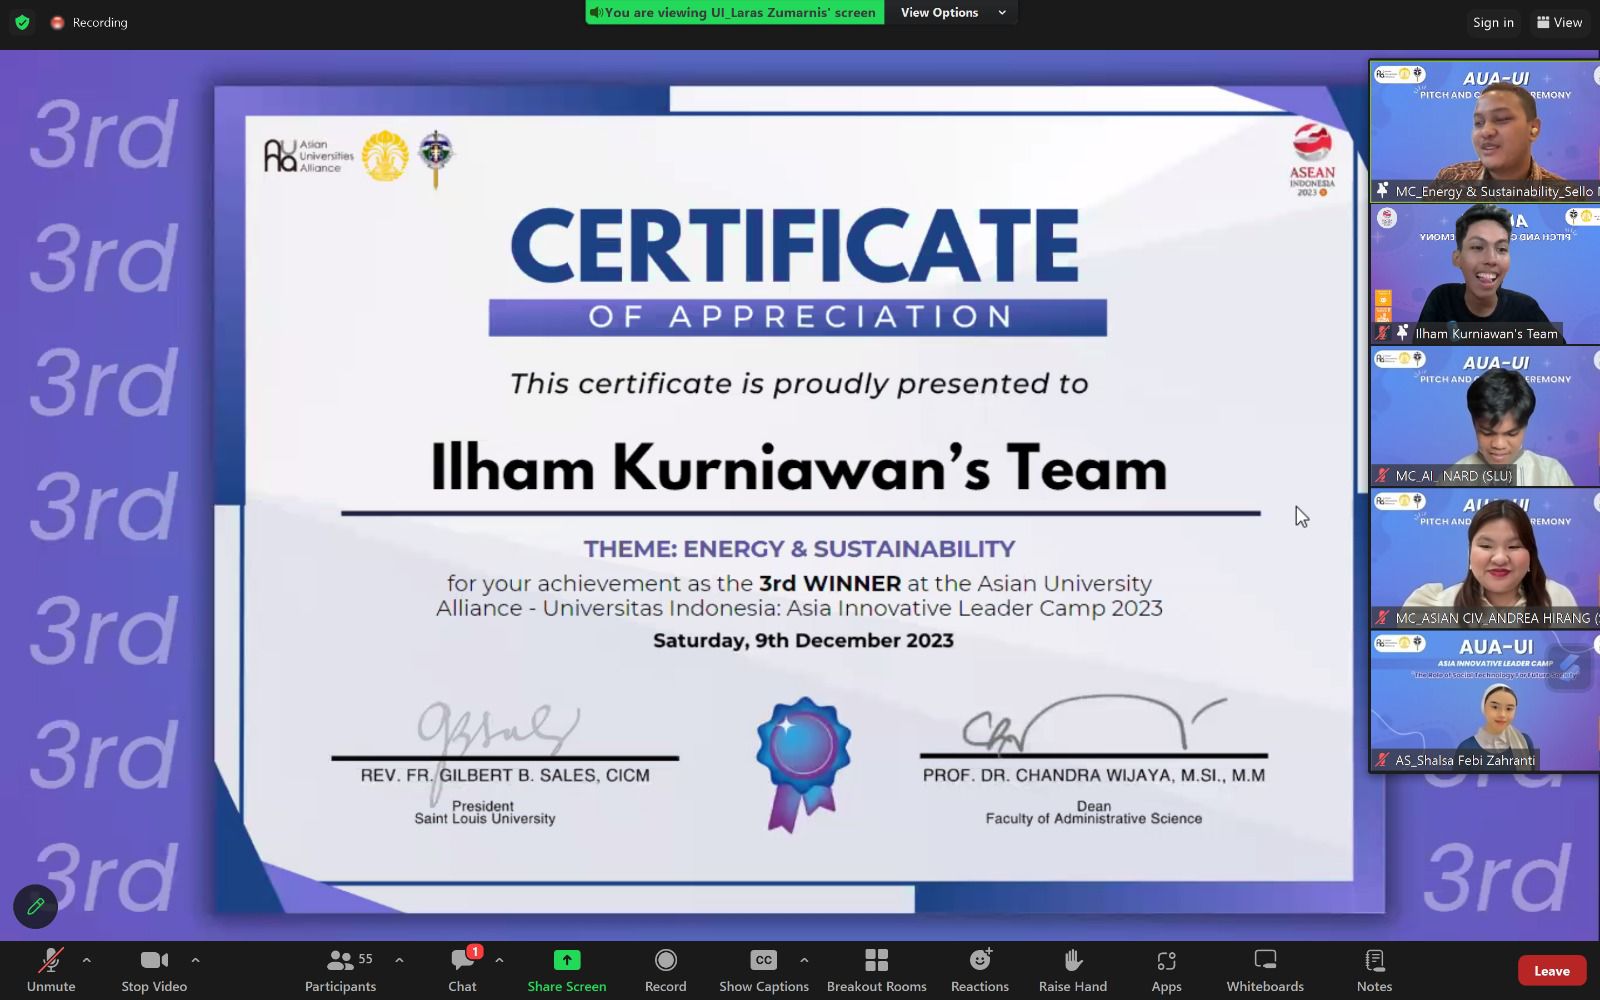Viewport: 1600px width, 1000px height.
Task: Open the Reactions menu
Action: click(979, 961)
